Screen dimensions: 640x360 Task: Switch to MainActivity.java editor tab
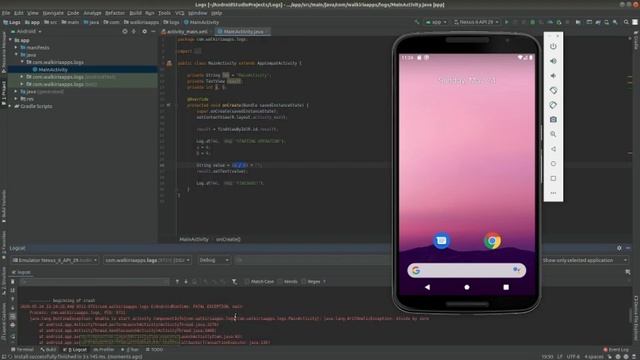tap(243, 31)
